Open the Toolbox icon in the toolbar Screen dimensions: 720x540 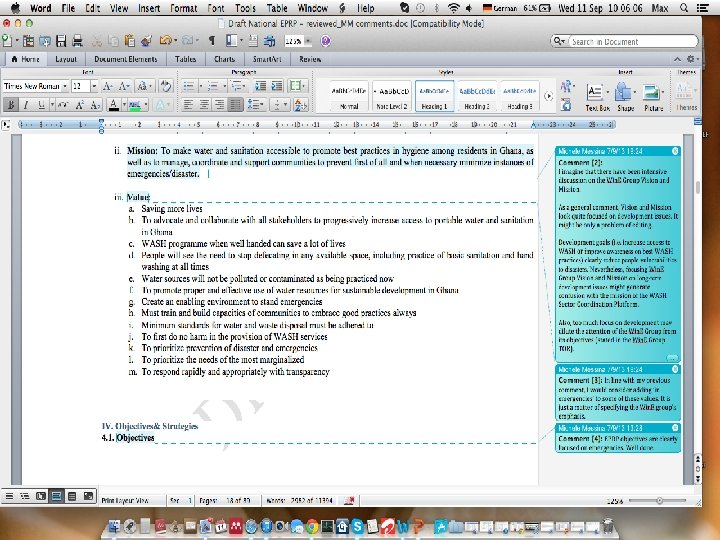click(269, 41)
